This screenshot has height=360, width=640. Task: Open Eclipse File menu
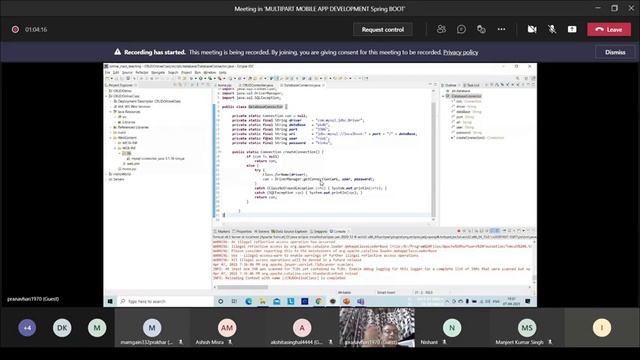click(x=107, y=73)
